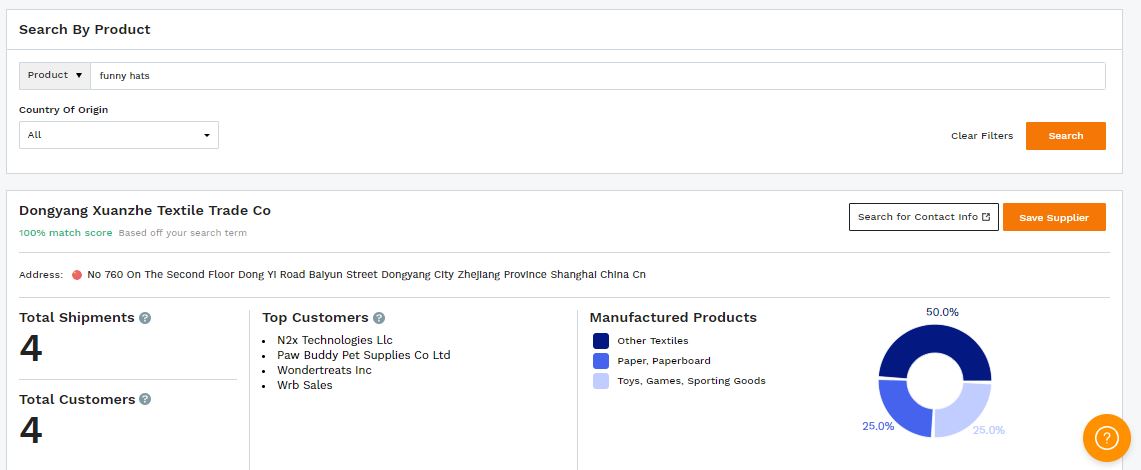Open the orange help chat bubble
Viewport: 1141px width, 470px height.
click(x=1106, y=437)
